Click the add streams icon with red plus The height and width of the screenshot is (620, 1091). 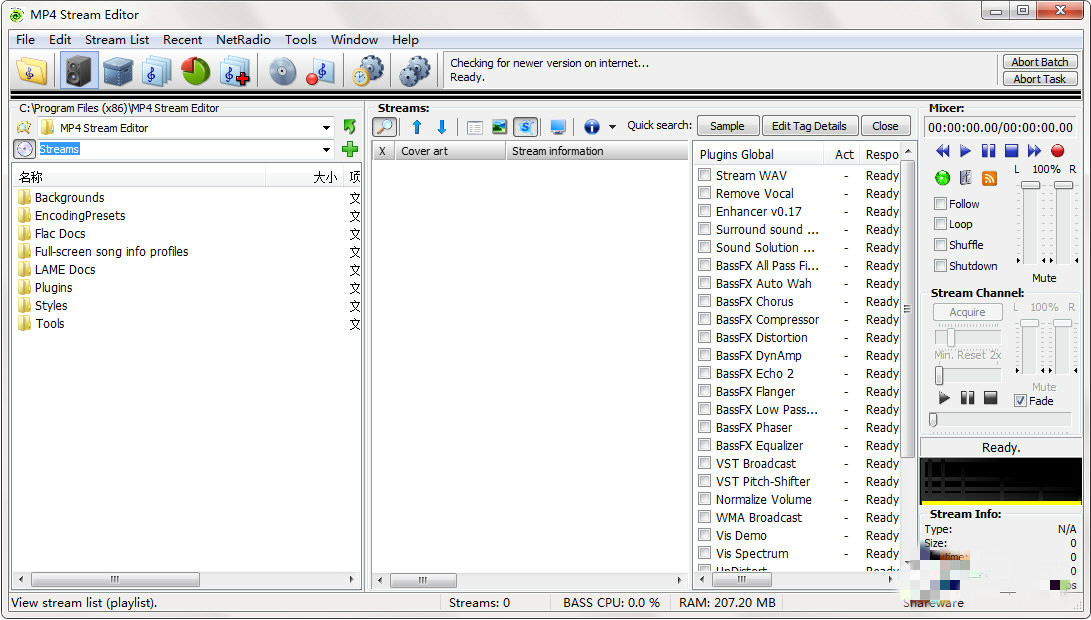point(236,71)
